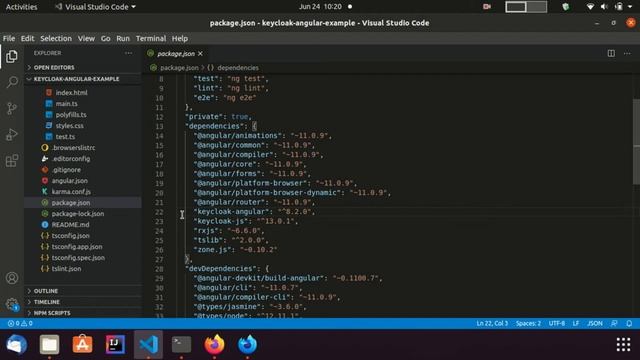Click Split Editor icon
The height and width of the screenshot is (360, 640).
pos(611,53)
